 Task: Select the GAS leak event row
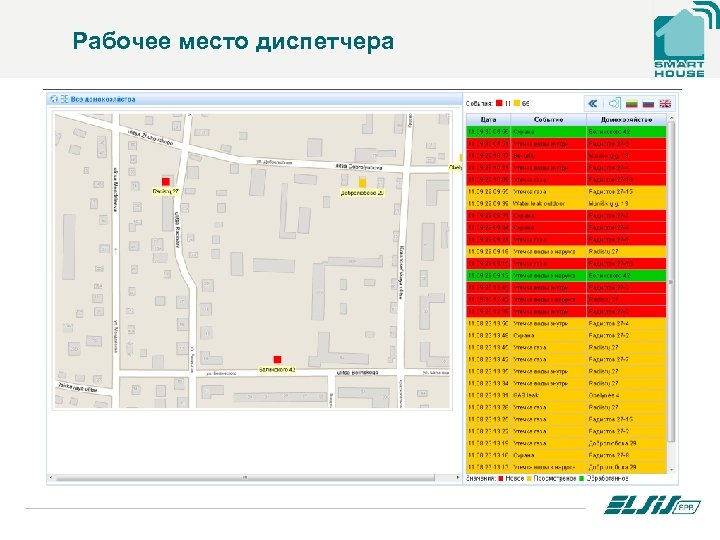pos(566,395)
